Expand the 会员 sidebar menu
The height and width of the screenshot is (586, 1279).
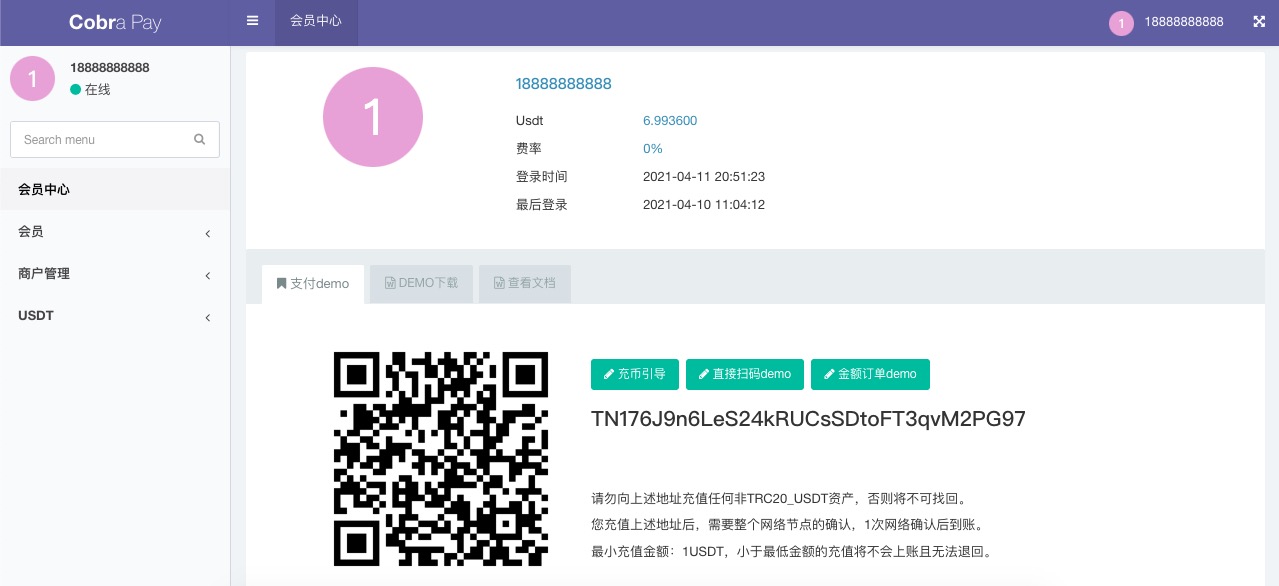(x=115, y=231)
